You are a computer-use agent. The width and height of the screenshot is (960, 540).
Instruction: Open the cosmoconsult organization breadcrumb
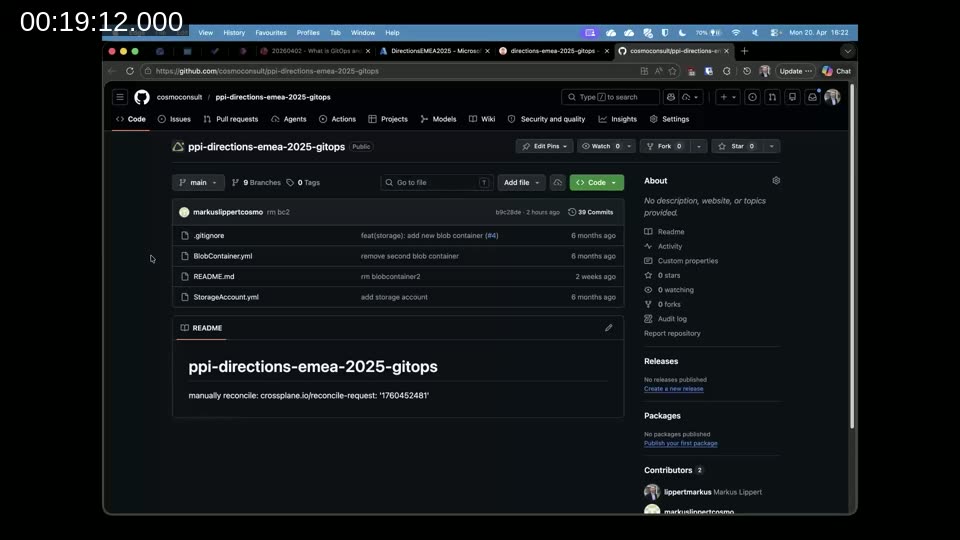pos(179,97)
